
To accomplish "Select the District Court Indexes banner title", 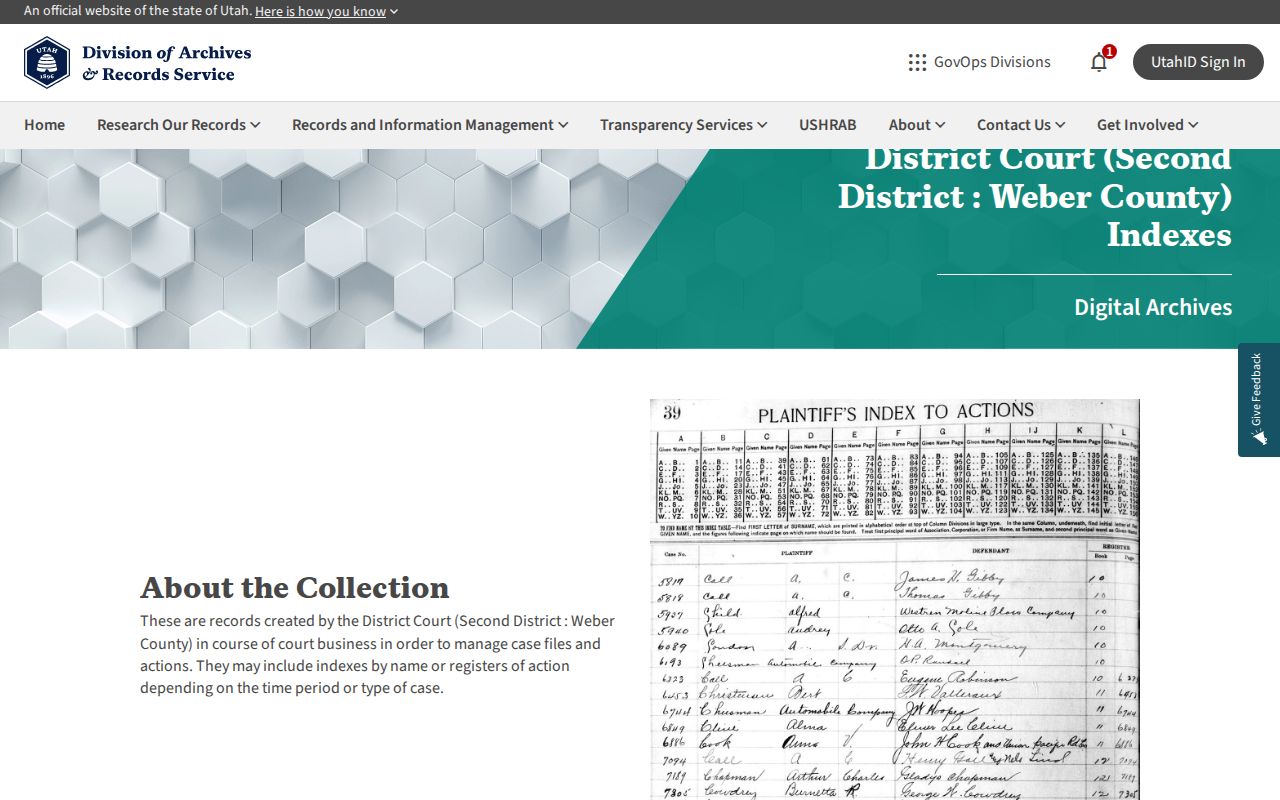I will point(1035,197).
